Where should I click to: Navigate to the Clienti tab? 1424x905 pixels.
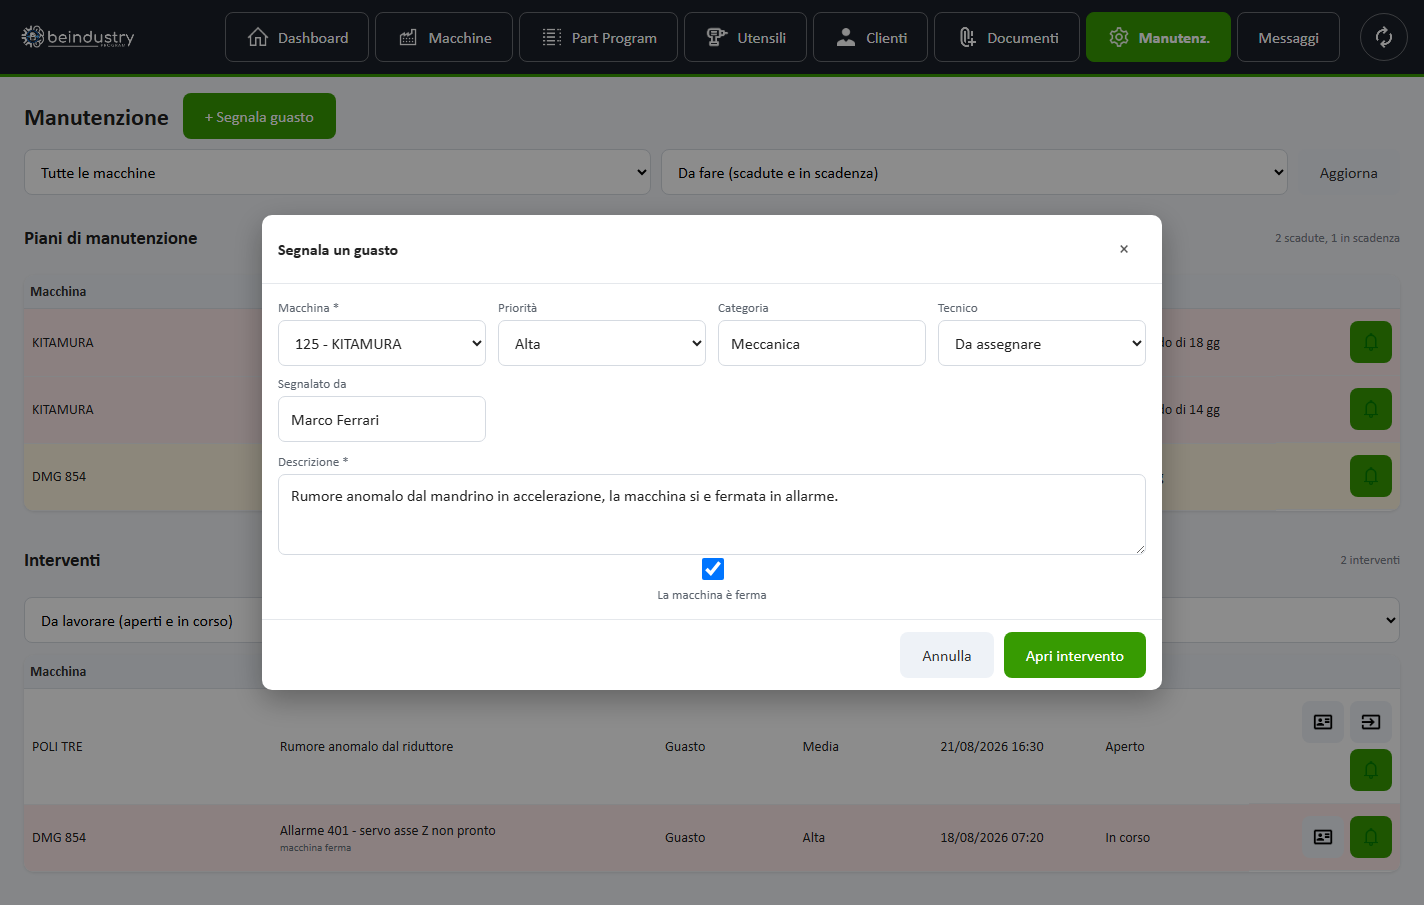(870, 37)
